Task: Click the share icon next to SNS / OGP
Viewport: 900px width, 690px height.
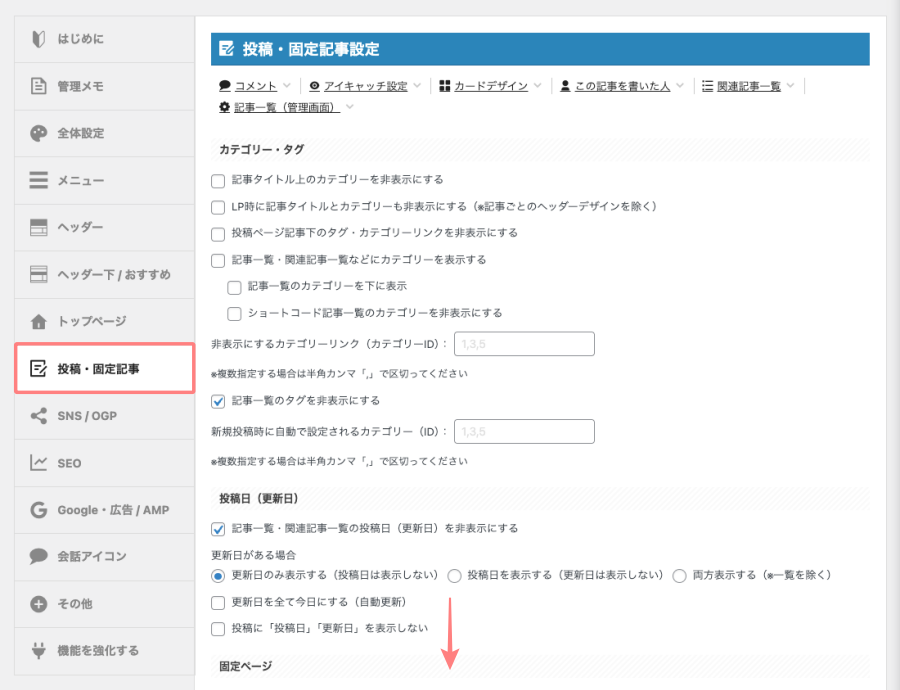Action: [38, 415]
